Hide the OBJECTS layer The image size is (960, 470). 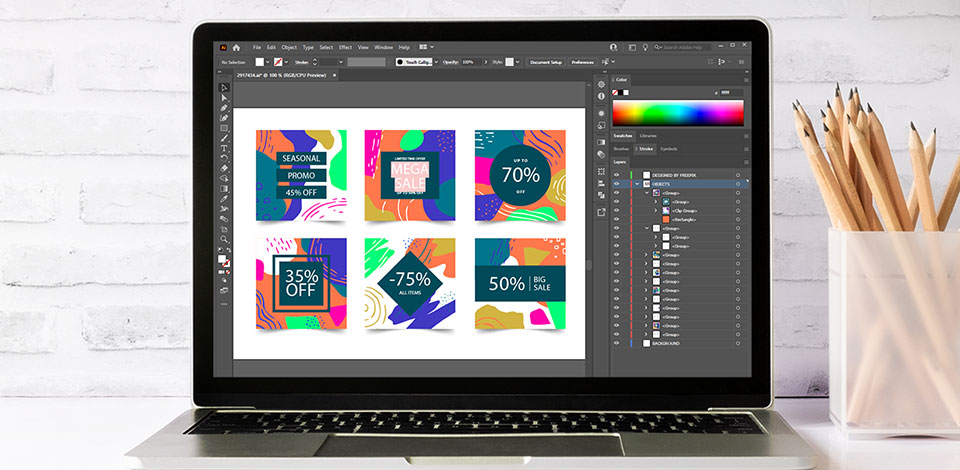(x=617, y=184)
